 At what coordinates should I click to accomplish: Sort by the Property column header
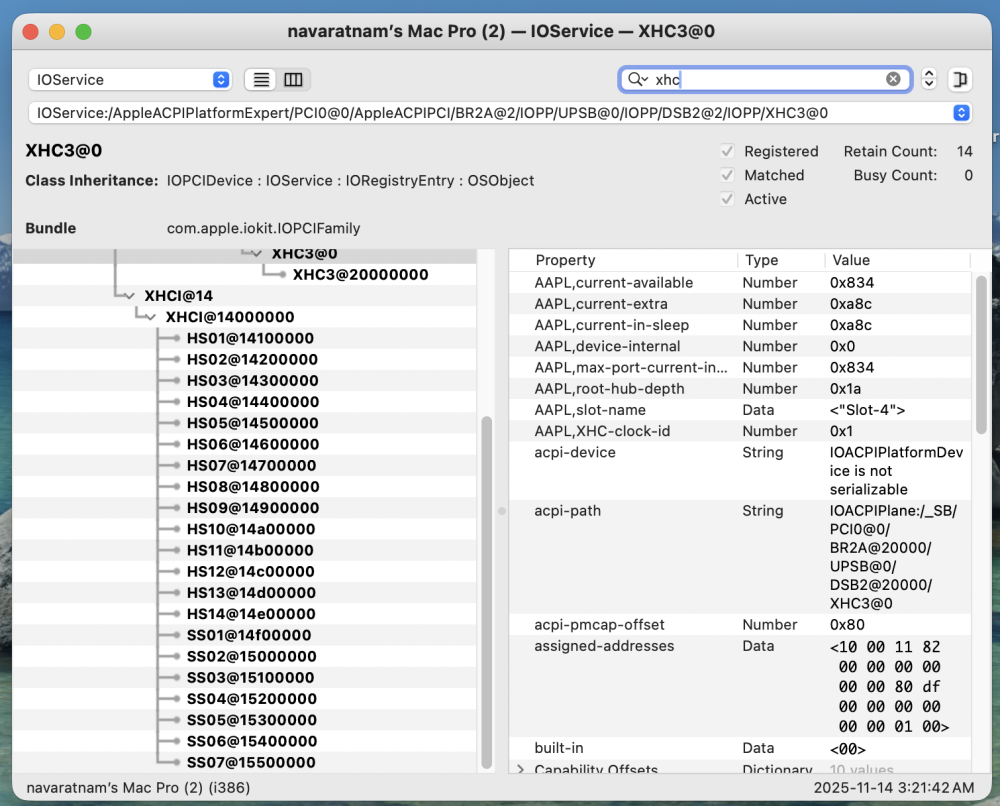point(625,260)
